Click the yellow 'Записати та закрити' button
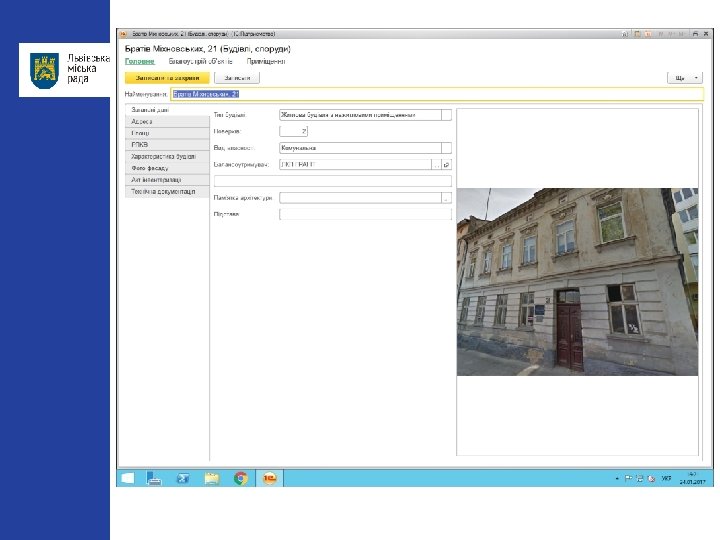This screenshot has height=540, width=720. coord(167,78)
